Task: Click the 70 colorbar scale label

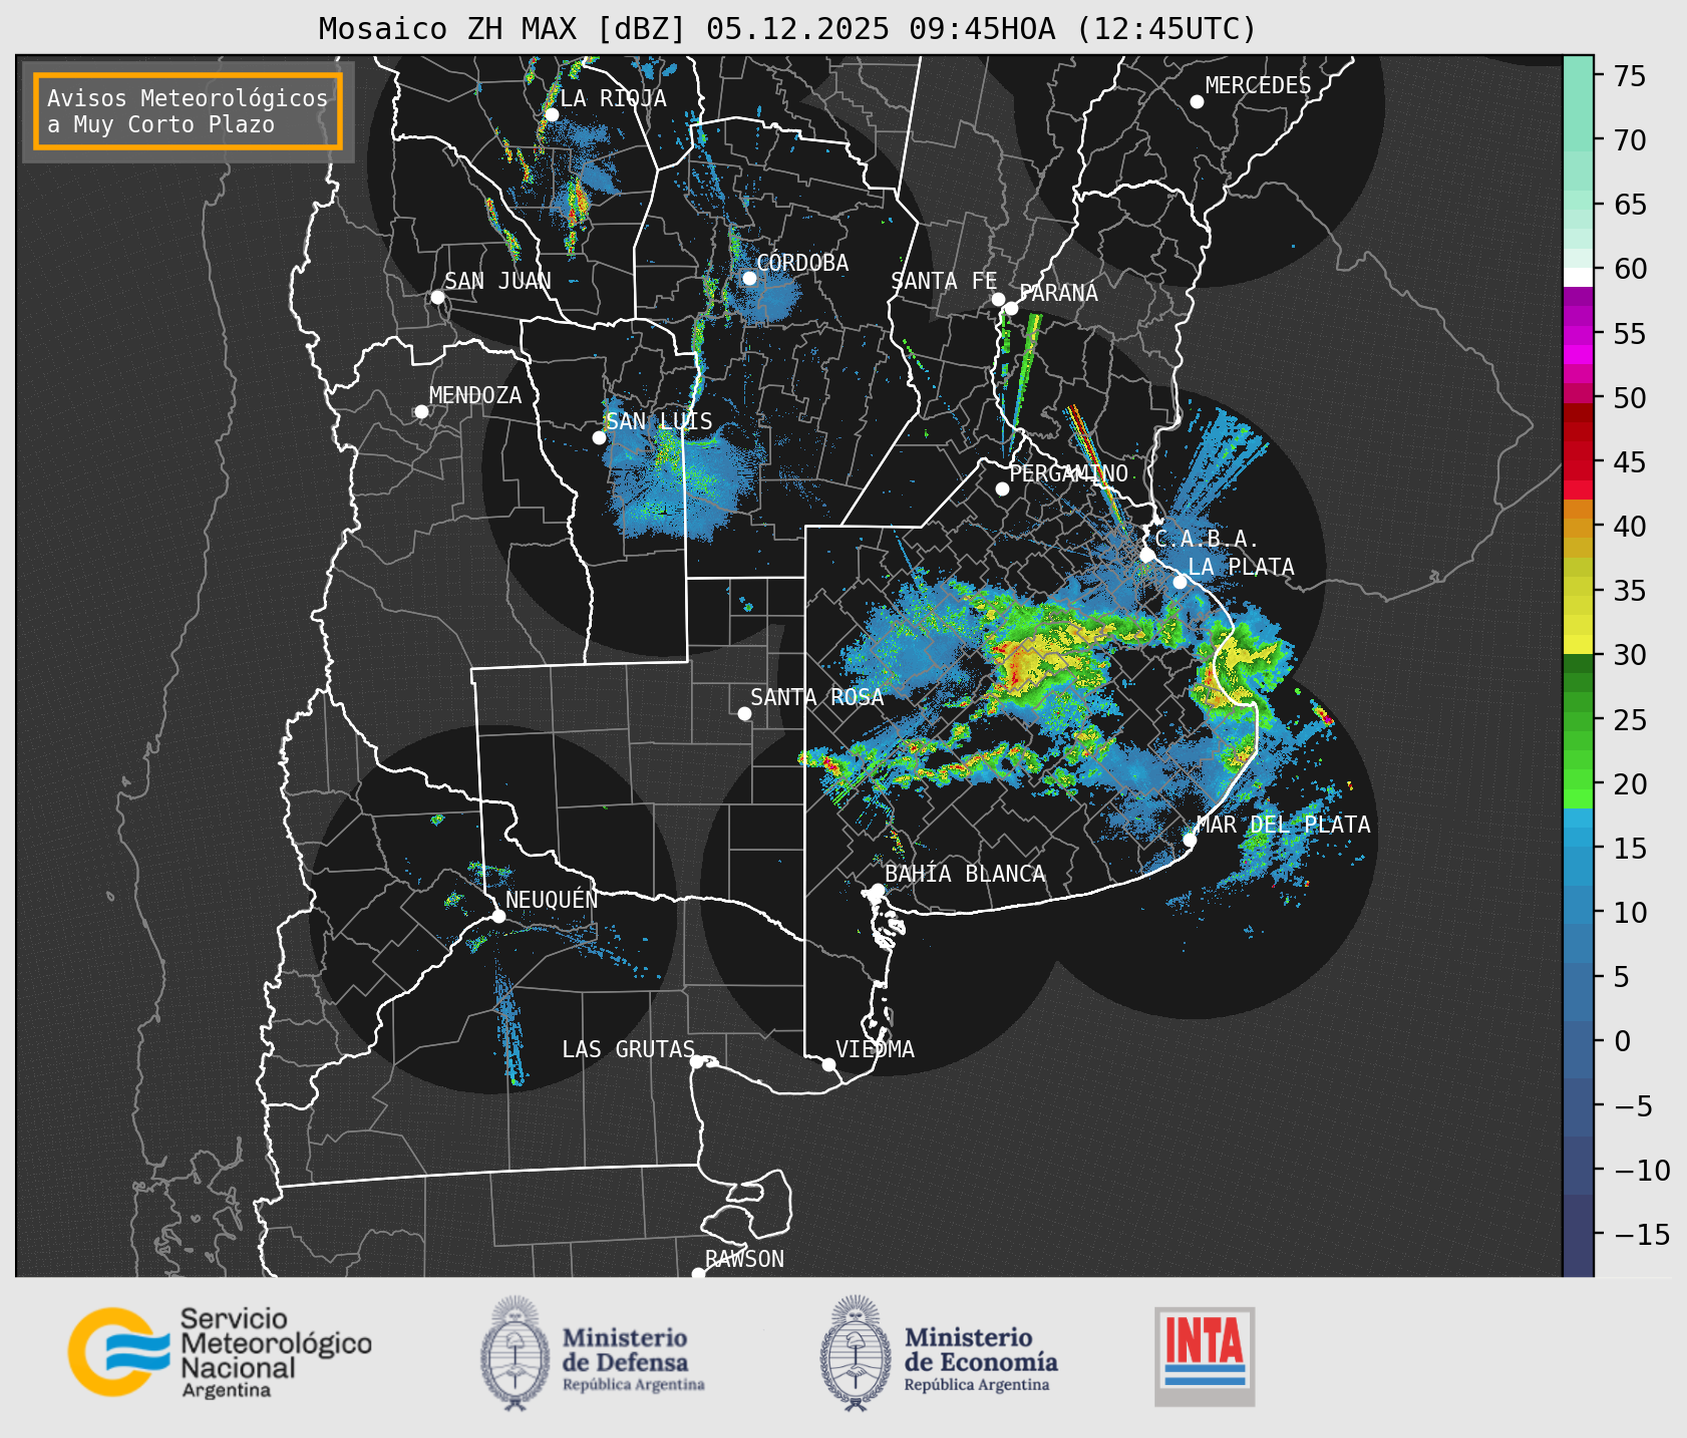Action: coord(1629,140)
